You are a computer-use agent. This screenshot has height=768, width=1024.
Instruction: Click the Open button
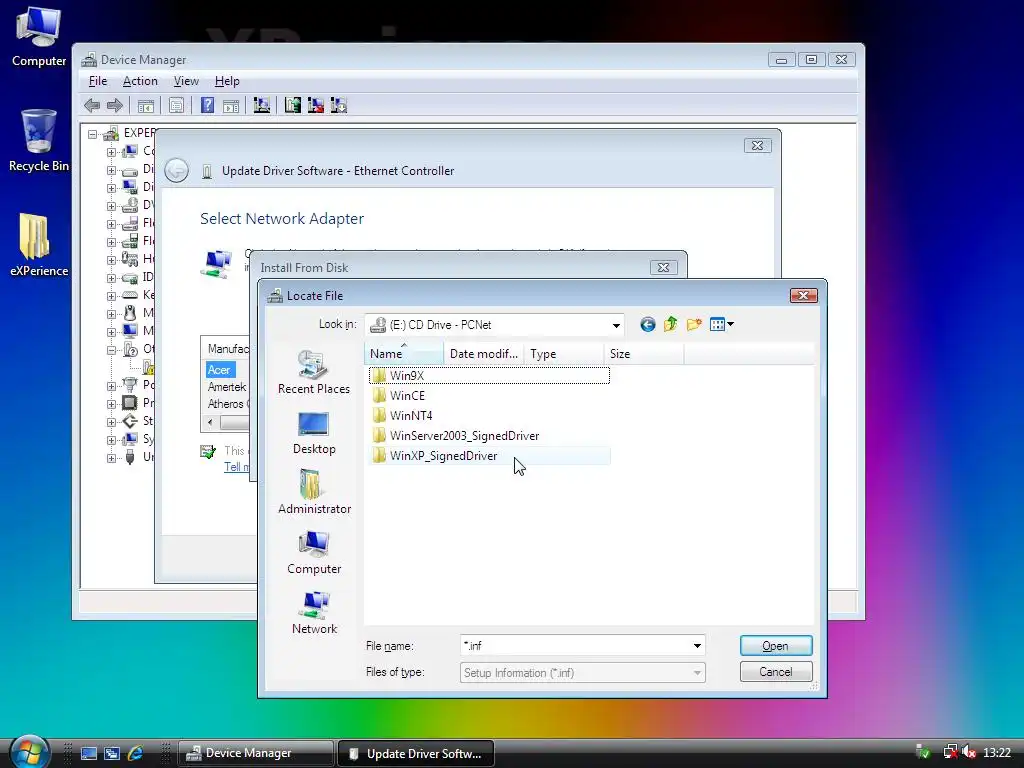pos(776,646)
